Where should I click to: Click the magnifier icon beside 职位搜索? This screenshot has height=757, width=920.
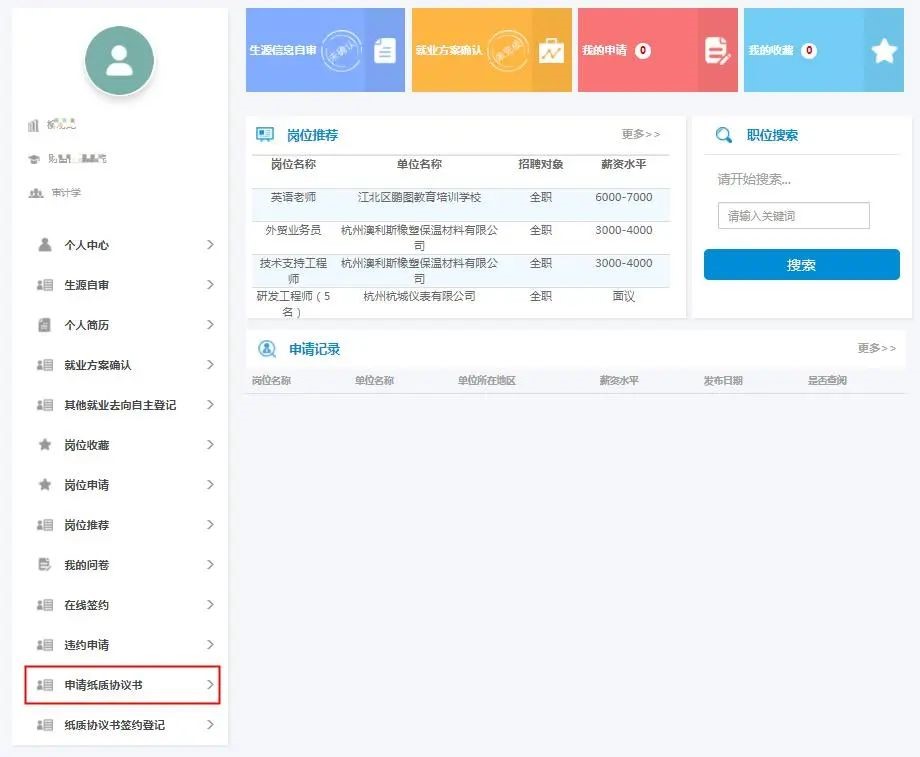point(724,135)
